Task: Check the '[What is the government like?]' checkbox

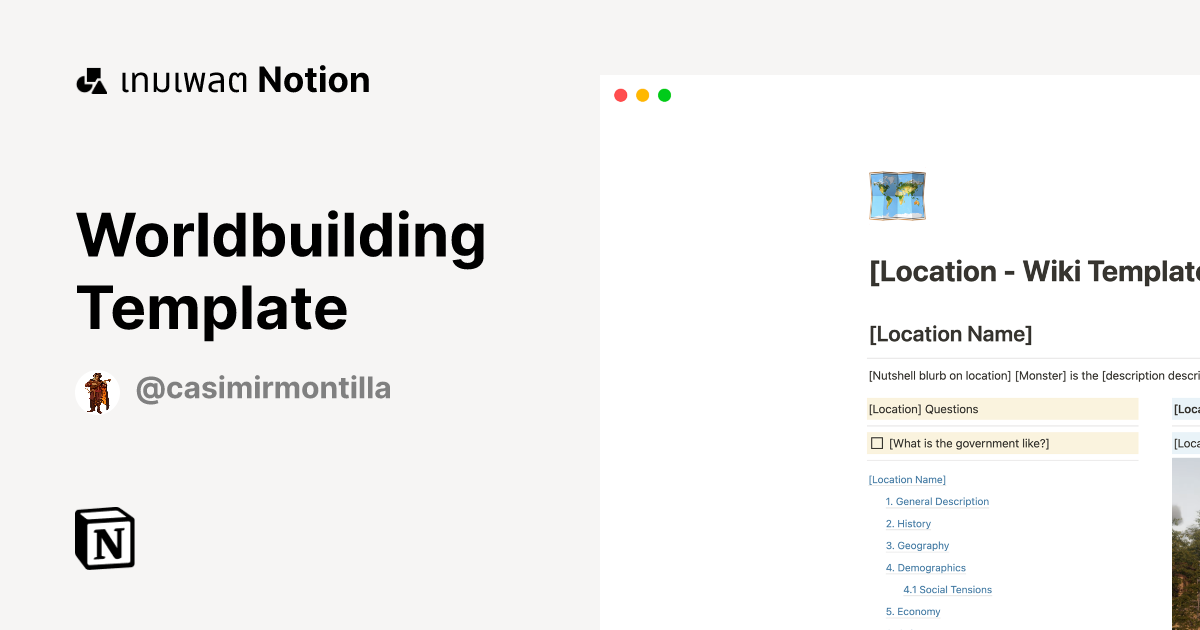Action: pyautogui.click(x=877, y=443)
